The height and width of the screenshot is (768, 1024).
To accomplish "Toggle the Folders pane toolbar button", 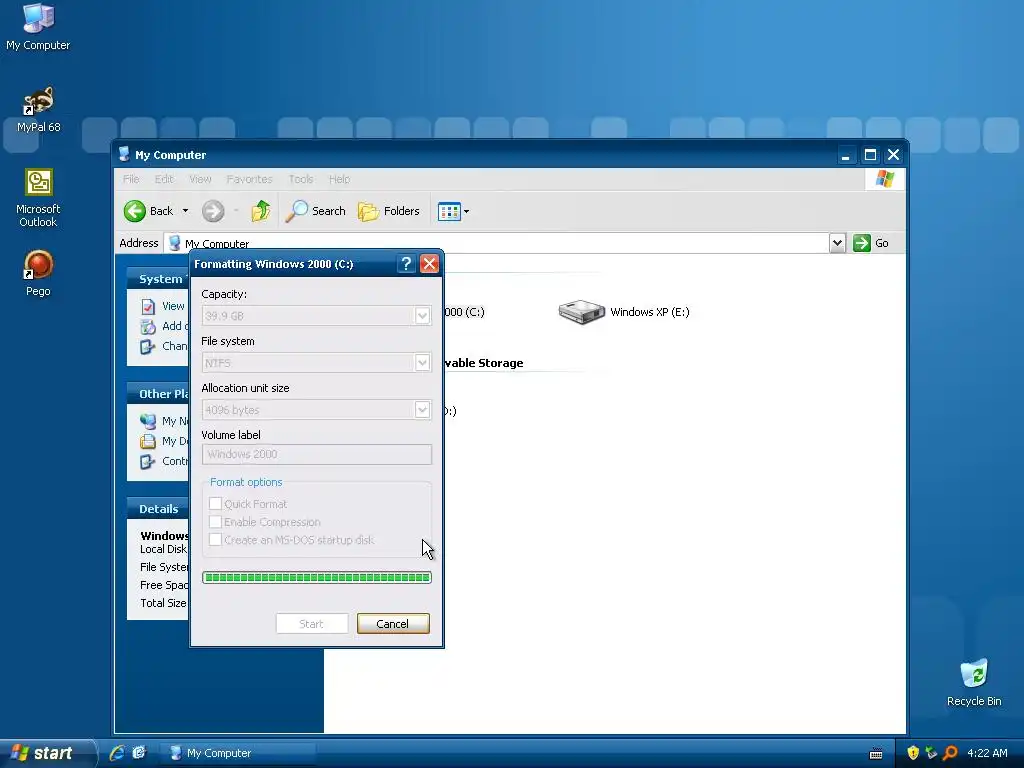I will click(x=389, y=211).
